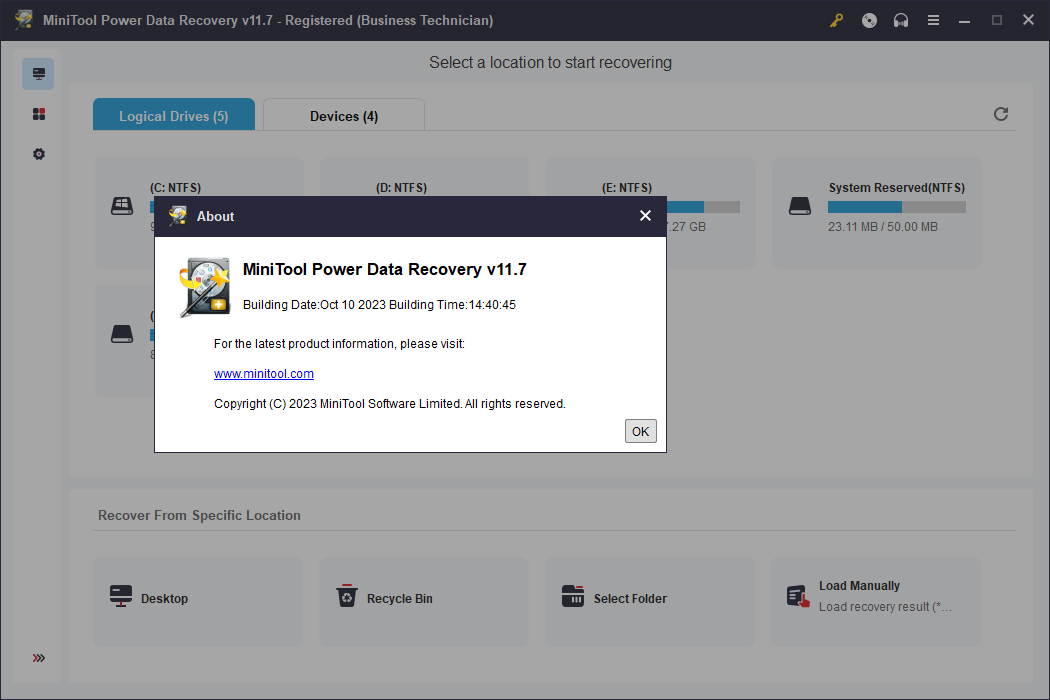Choose Desktop recovery location
This screenshot has height=700, width=1050.
[198, 602]
